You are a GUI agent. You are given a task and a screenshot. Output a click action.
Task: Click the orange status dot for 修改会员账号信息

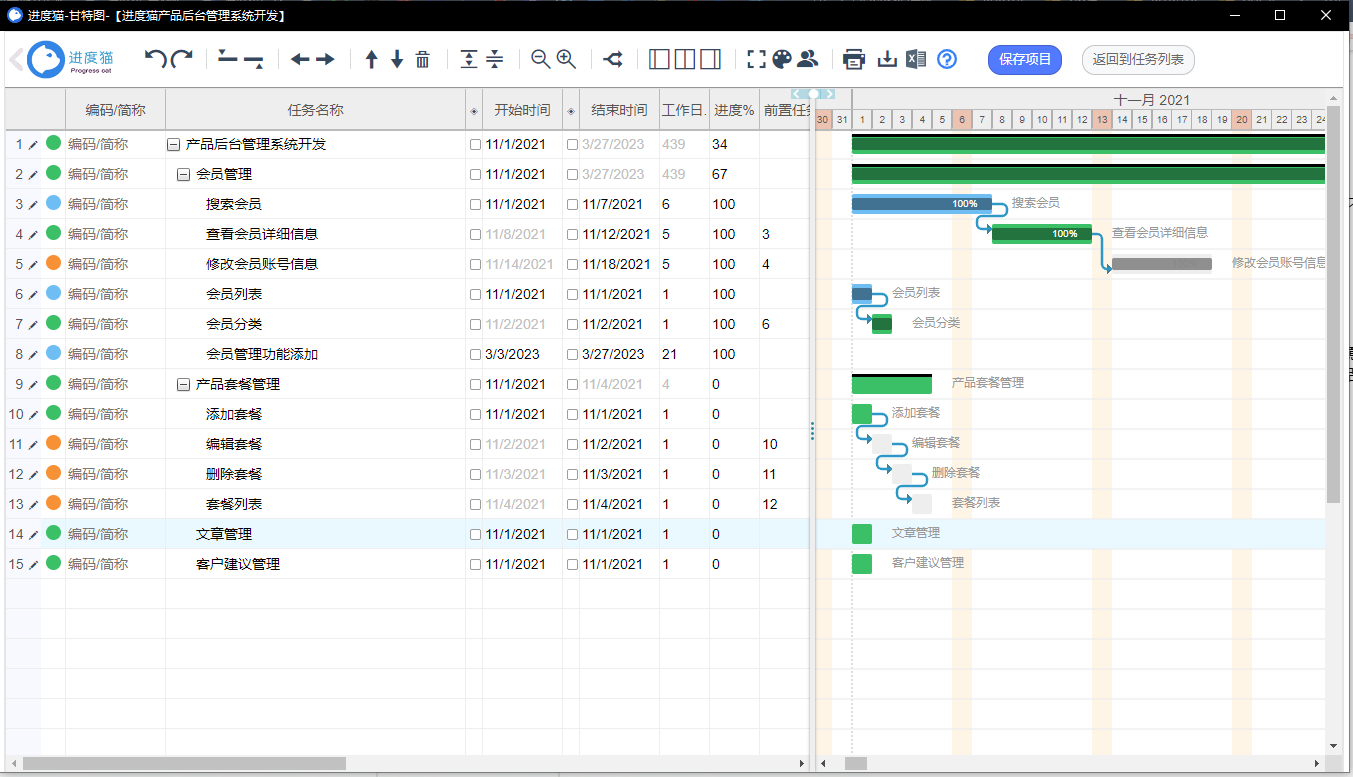point(53,263)
